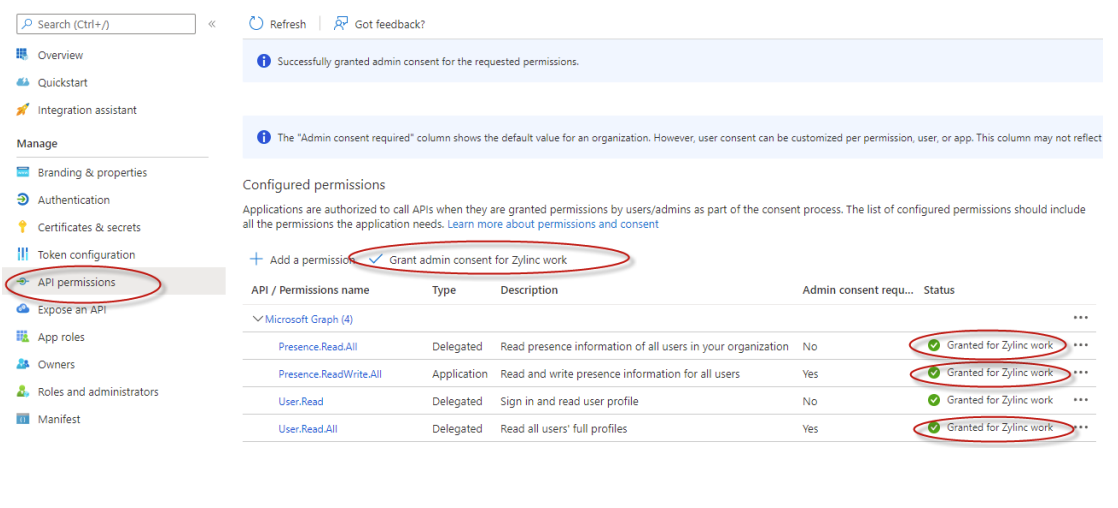1118x508 pixels.
Task: Open Branding & properties page
Action: click(92, 173)
